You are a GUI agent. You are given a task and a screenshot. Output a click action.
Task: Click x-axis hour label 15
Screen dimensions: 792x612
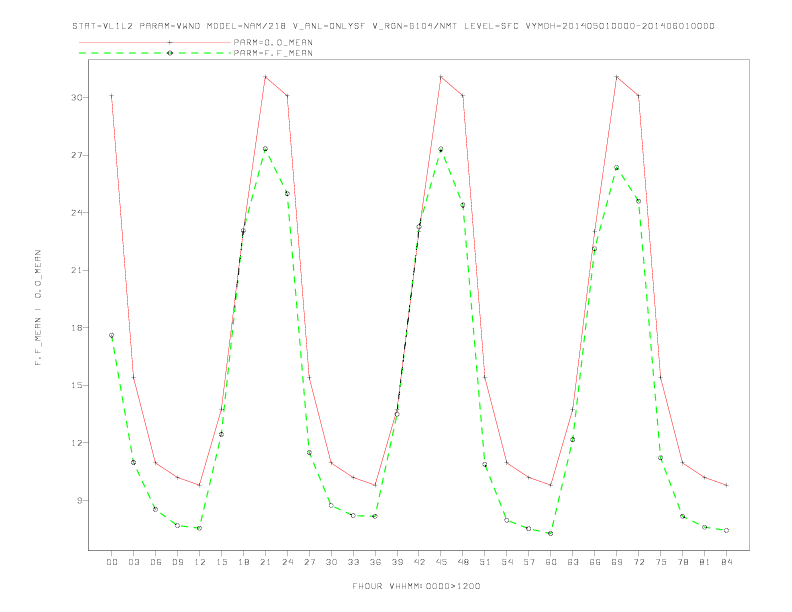pos(221,562)
